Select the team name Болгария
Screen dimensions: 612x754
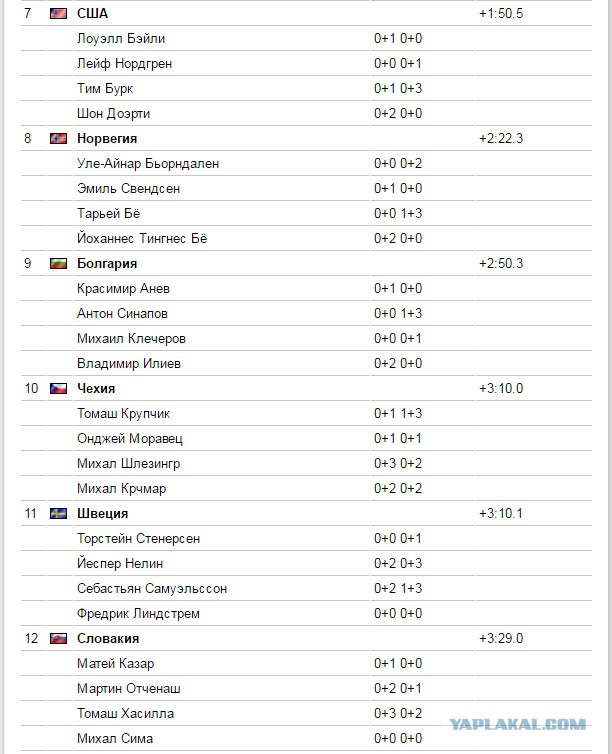pos(107,264)
